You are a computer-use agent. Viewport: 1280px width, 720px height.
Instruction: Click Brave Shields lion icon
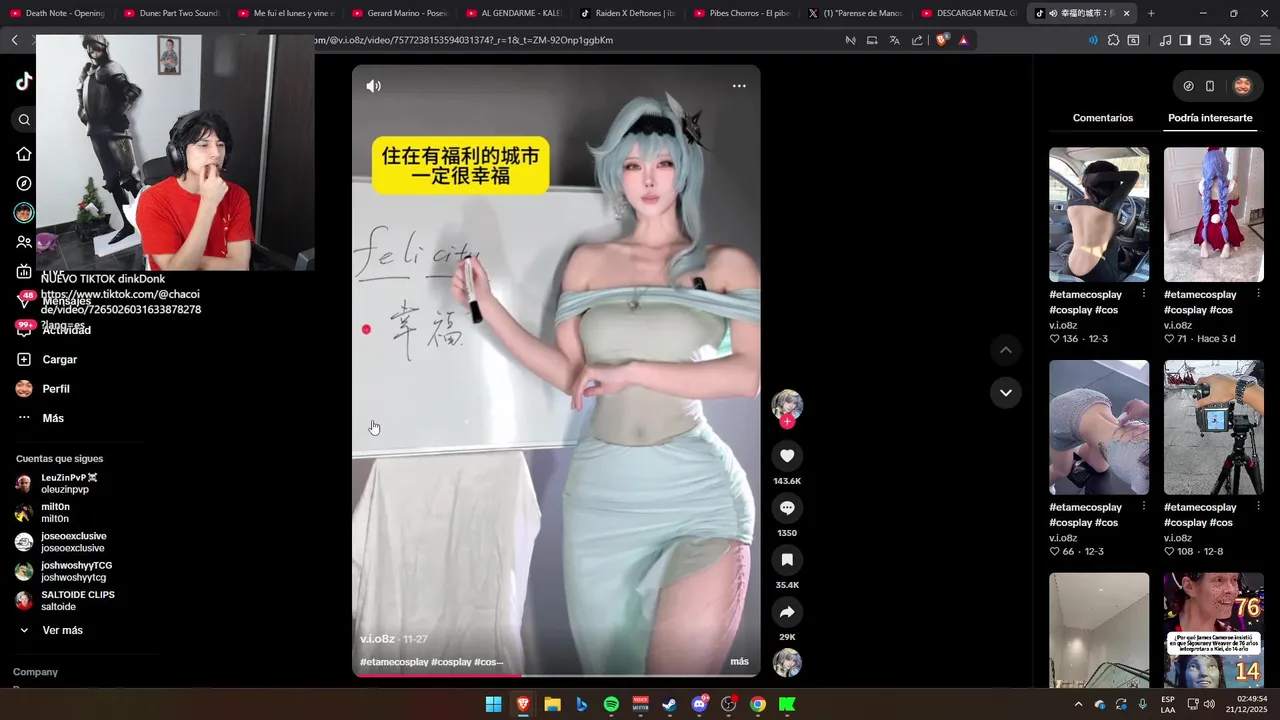[x=942, y=40]
